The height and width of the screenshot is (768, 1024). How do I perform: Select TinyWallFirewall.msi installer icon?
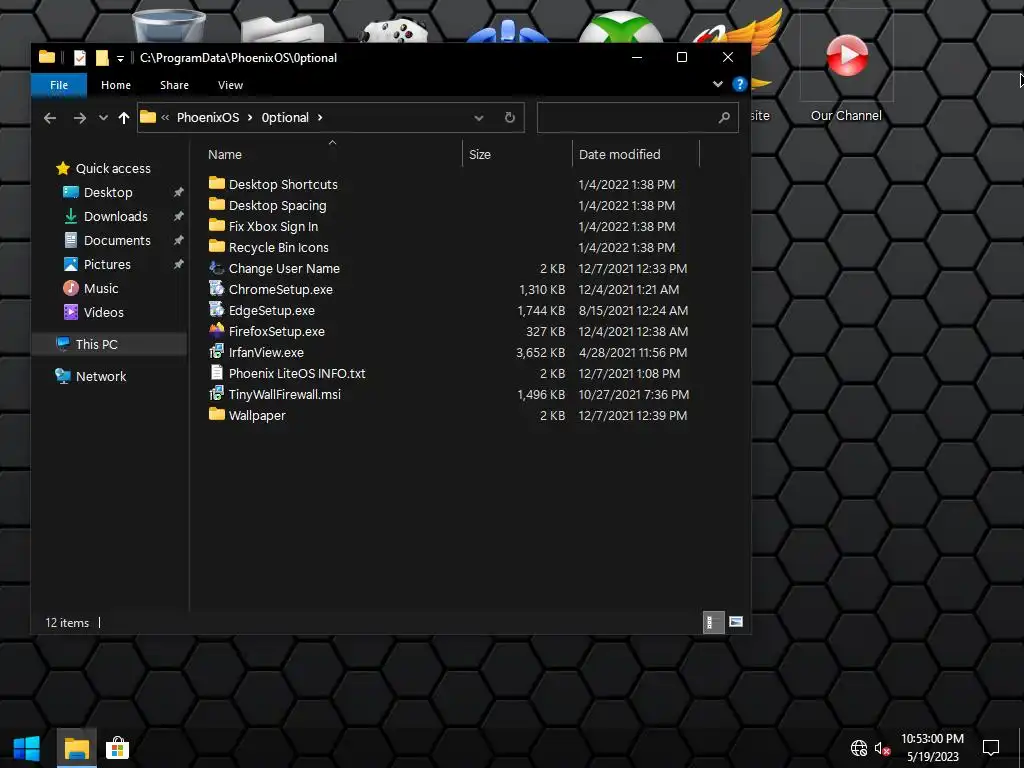(x=217, y=394)
